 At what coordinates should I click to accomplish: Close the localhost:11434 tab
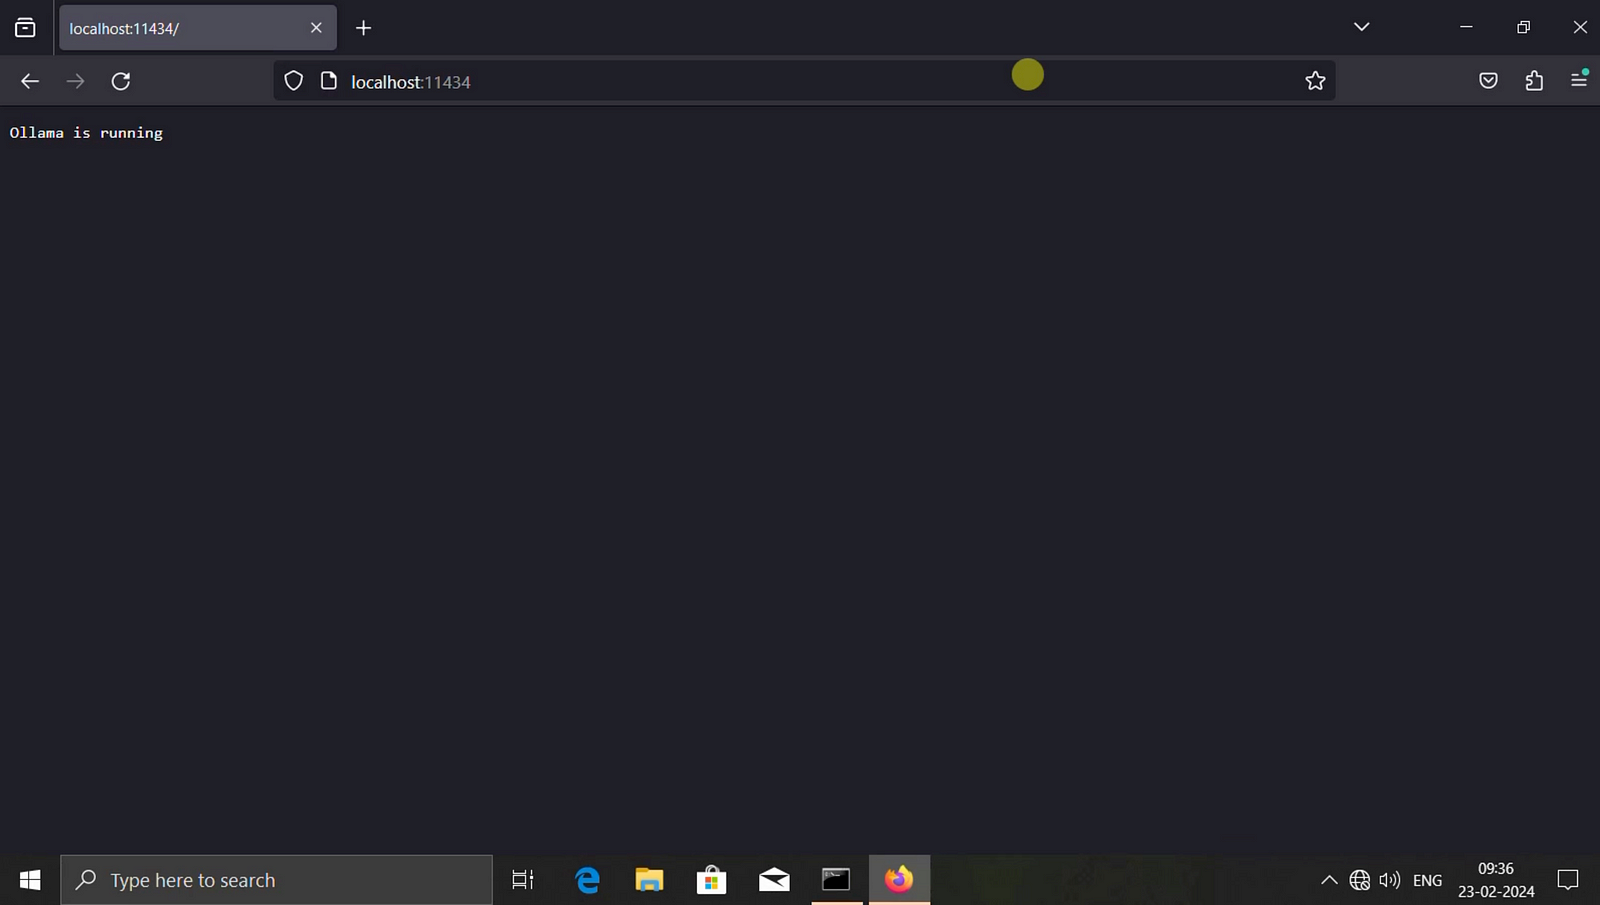click(x=316, y=28)
